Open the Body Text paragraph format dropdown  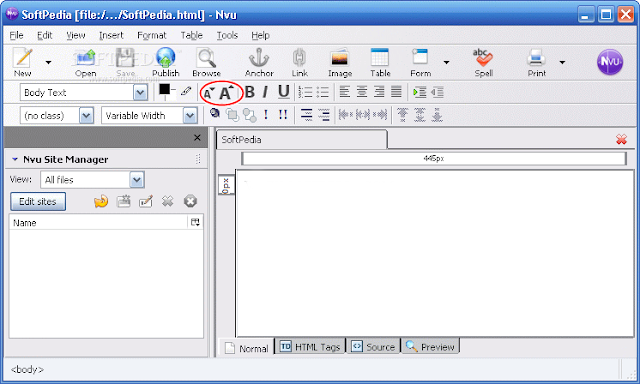pos(140,93)
